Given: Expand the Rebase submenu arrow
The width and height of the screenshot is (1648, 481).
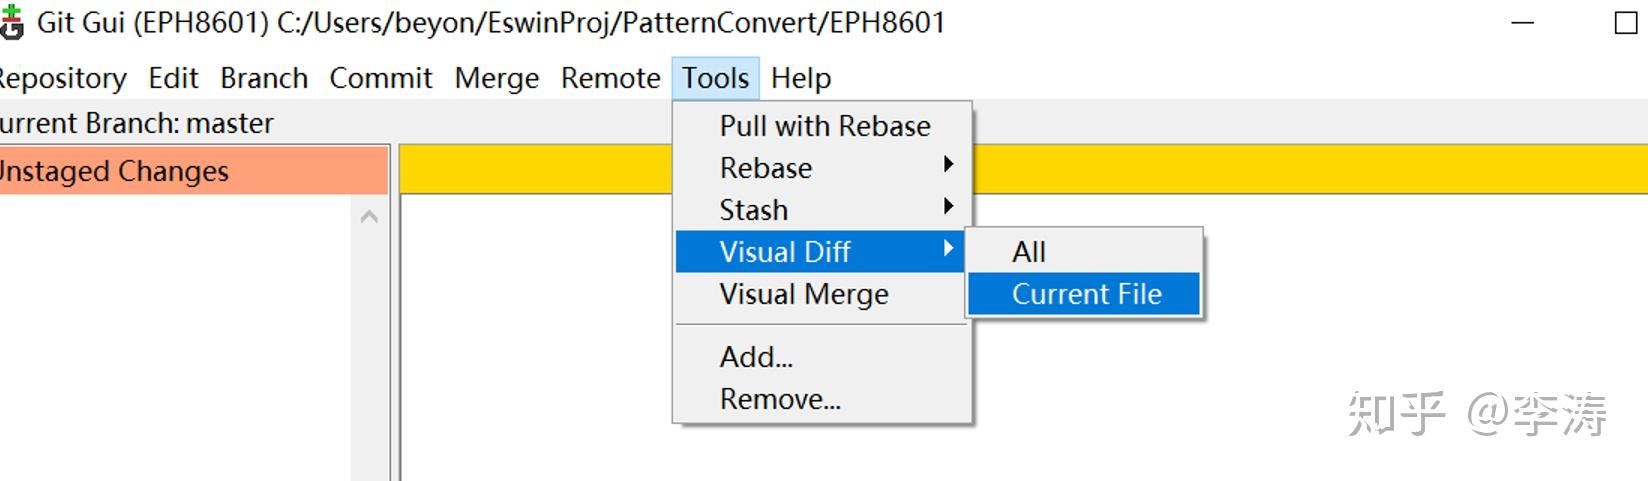Looking at the screenshot, I should (948, 165).
